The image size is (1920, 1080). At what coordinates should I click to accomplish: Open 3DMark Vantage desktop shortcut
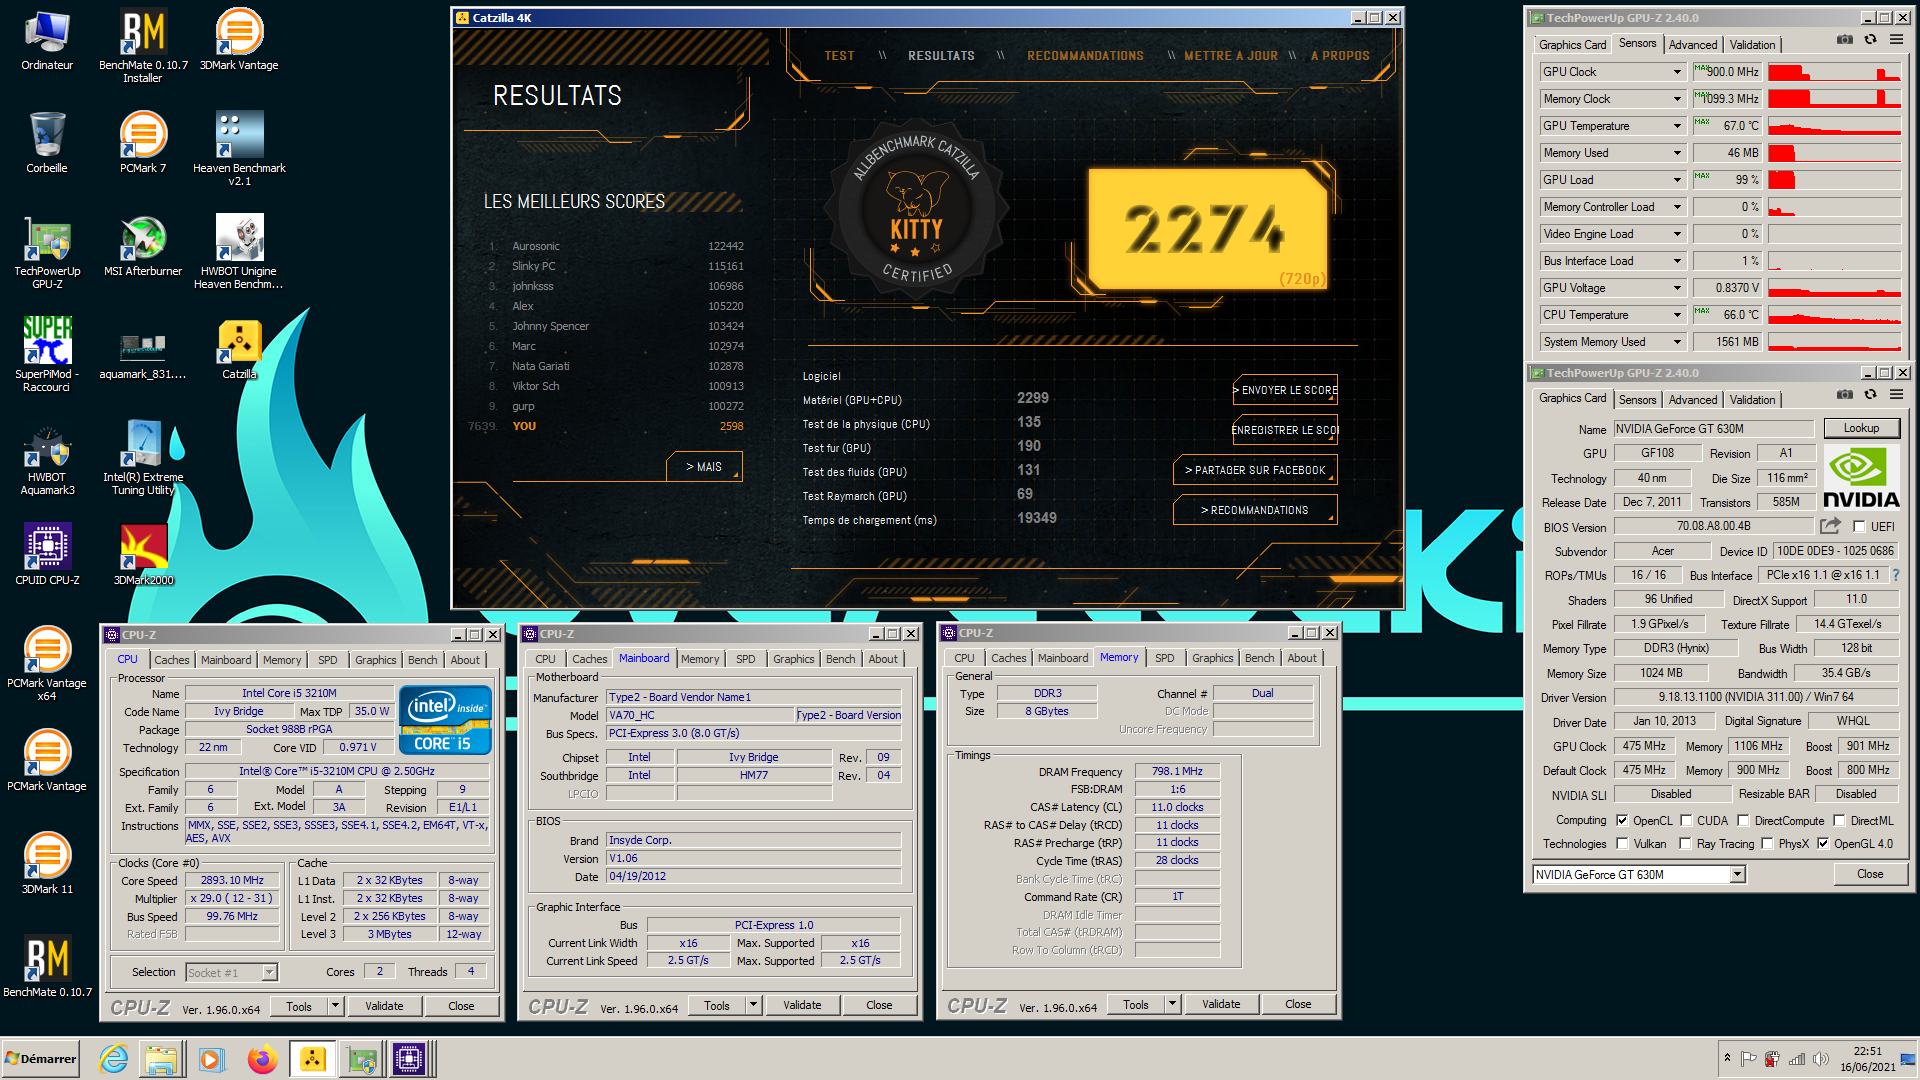239,40
